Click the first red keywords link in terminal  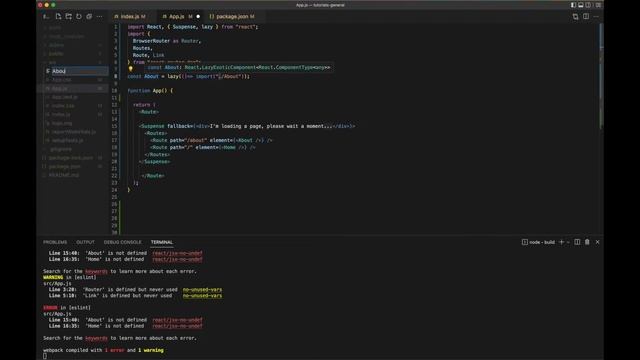coord(96,271)
